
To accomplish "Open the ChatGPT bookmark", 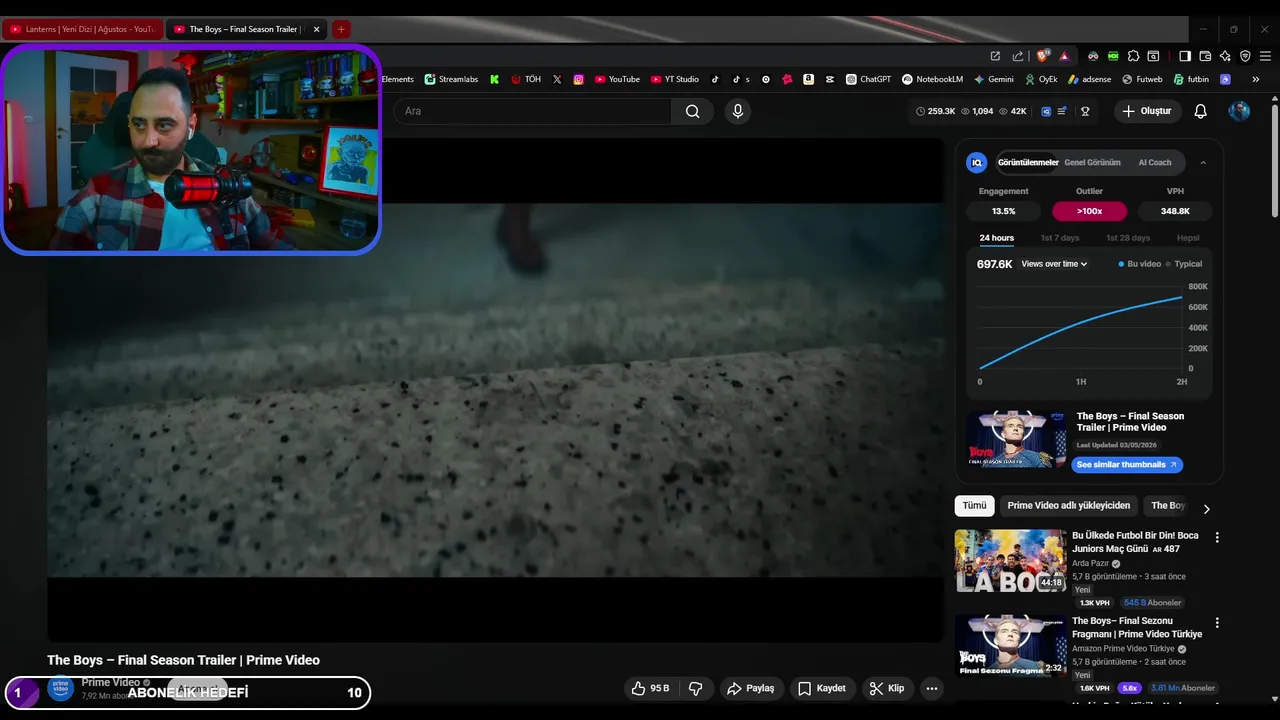I will [868, 79].
